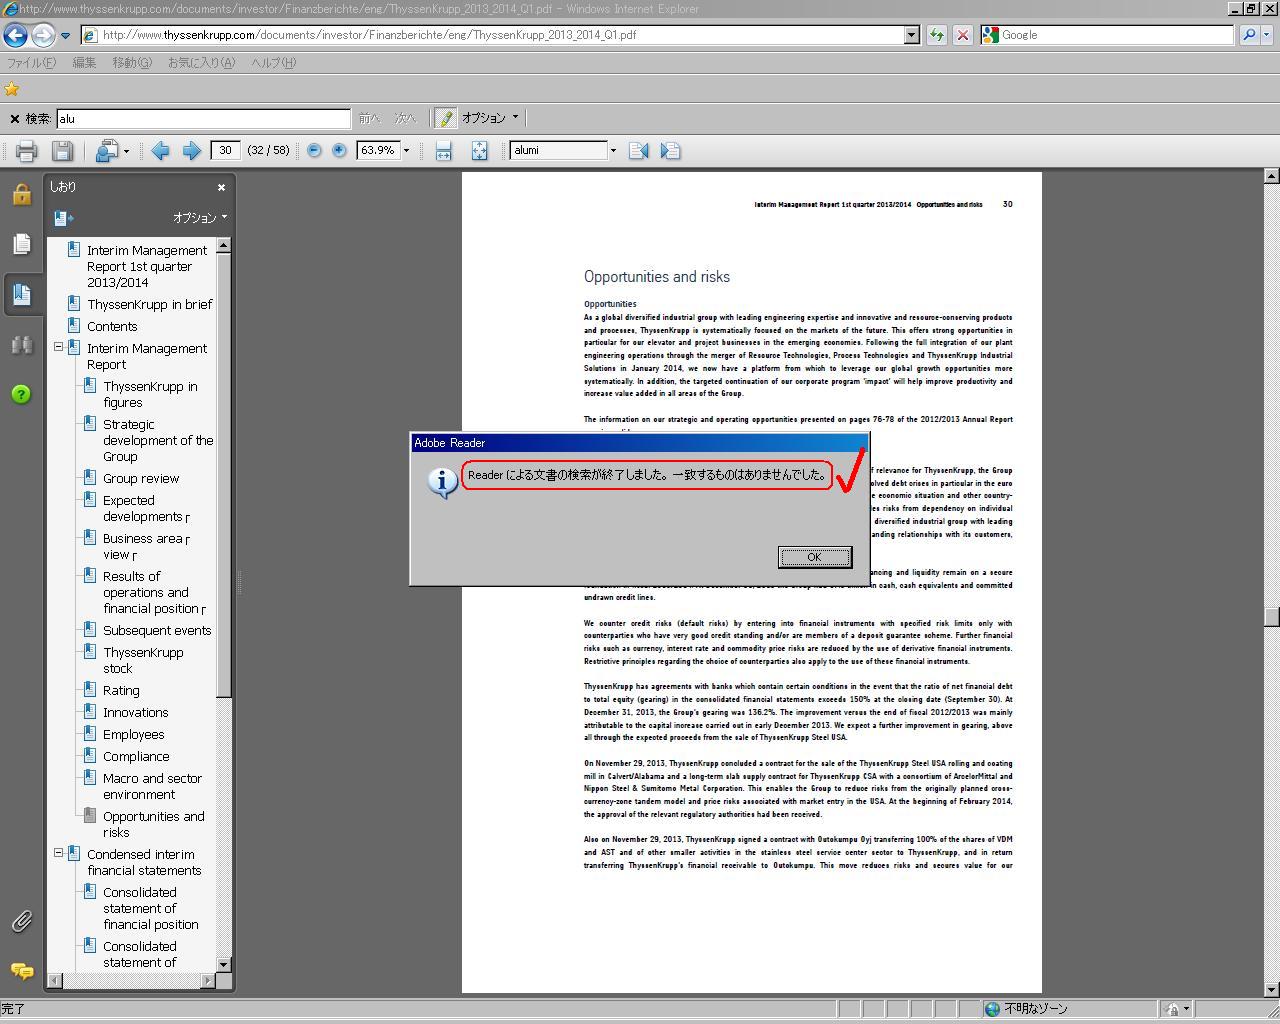1280x1024 pixels.
Task: Open the 編集 menu
Action: (84, 63)
